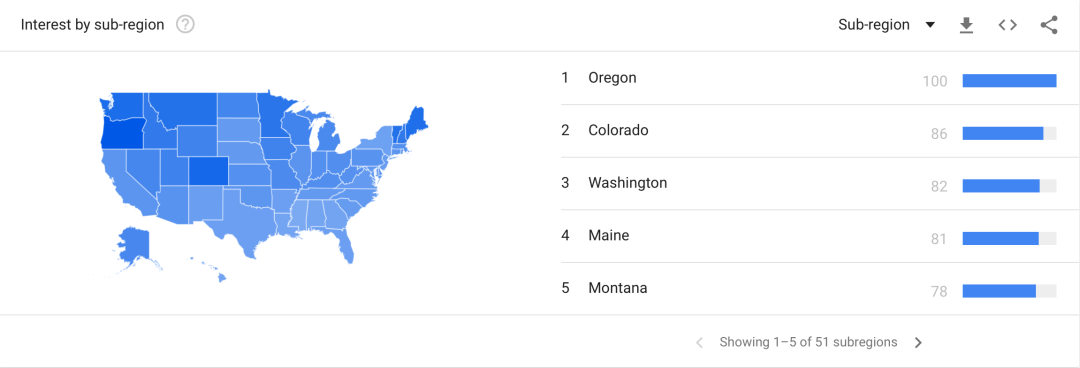The image size is (1080, 368).
Task: Go to next page of subregions
Action: click(918, 343)
